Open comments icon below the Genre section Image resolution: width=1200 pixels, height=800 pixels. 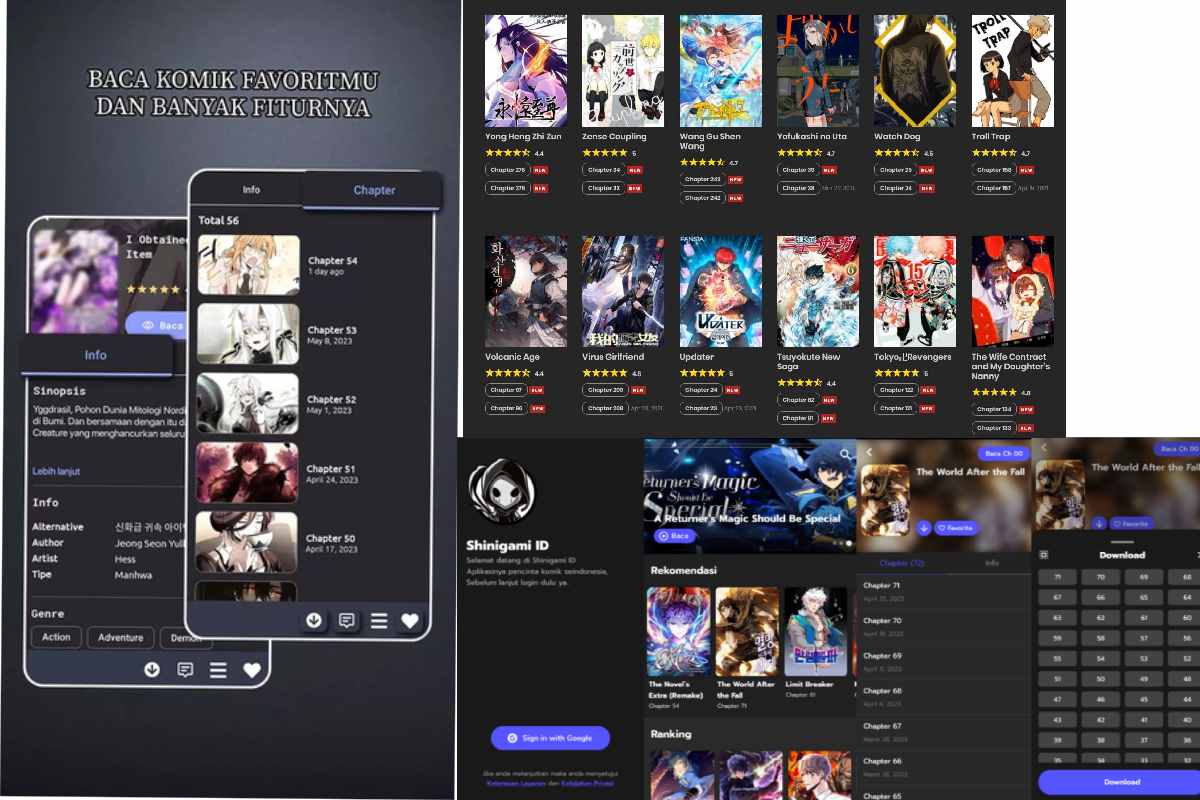click(185, 670)
